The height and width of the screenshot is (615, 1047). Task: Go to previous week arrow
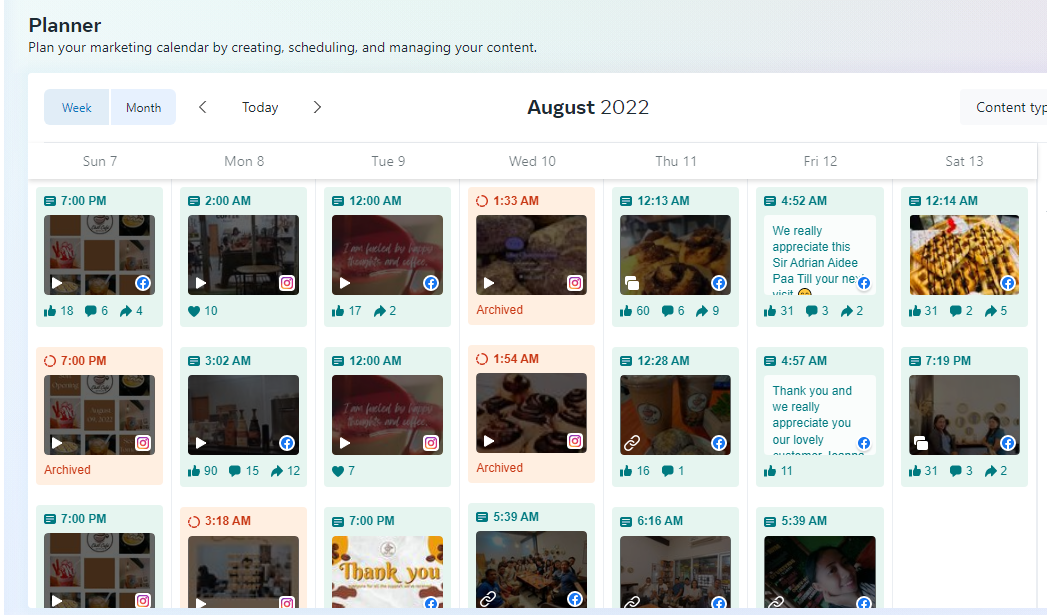(202, 107)
